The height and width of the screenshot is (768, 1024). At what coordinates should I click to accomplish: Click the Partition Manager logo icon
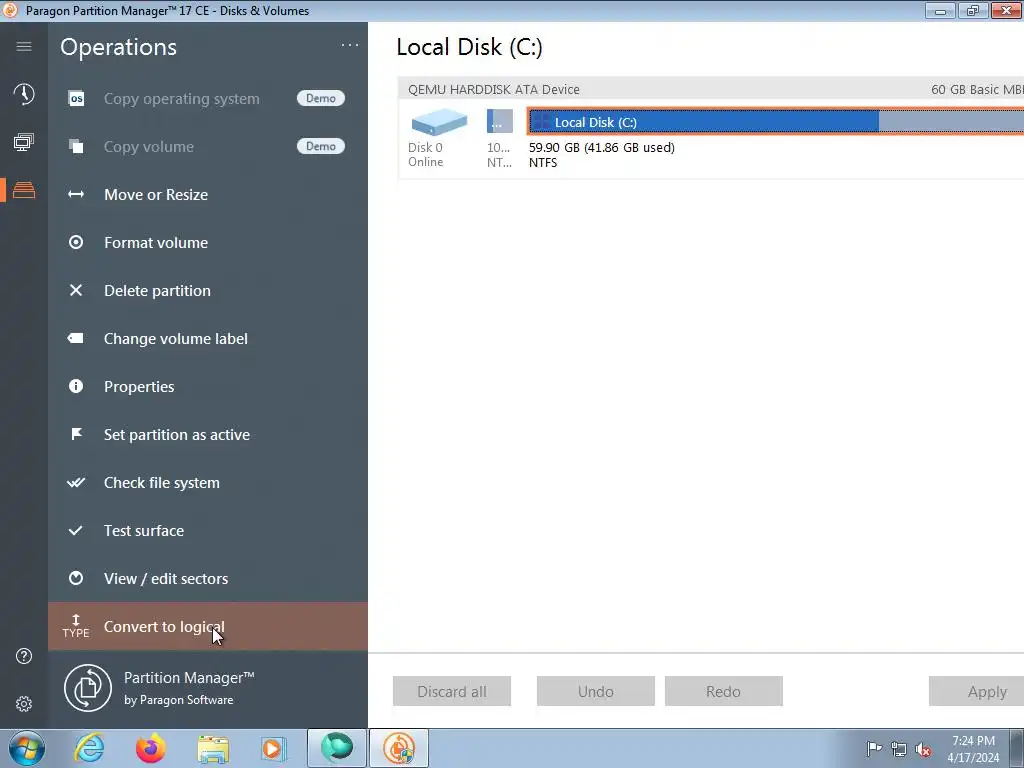click(x=88, y=688)
